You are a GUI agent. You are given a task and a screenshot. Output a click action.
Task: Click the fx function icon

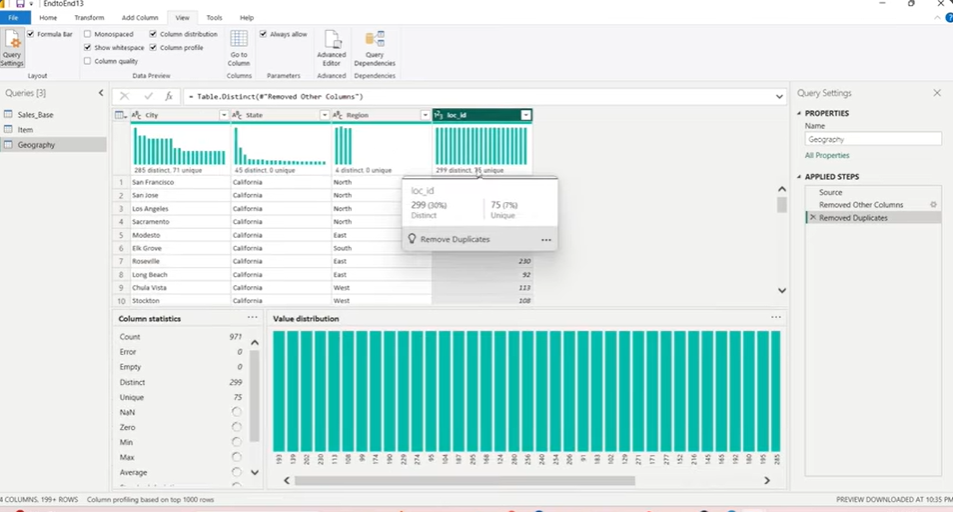[169, 96]
